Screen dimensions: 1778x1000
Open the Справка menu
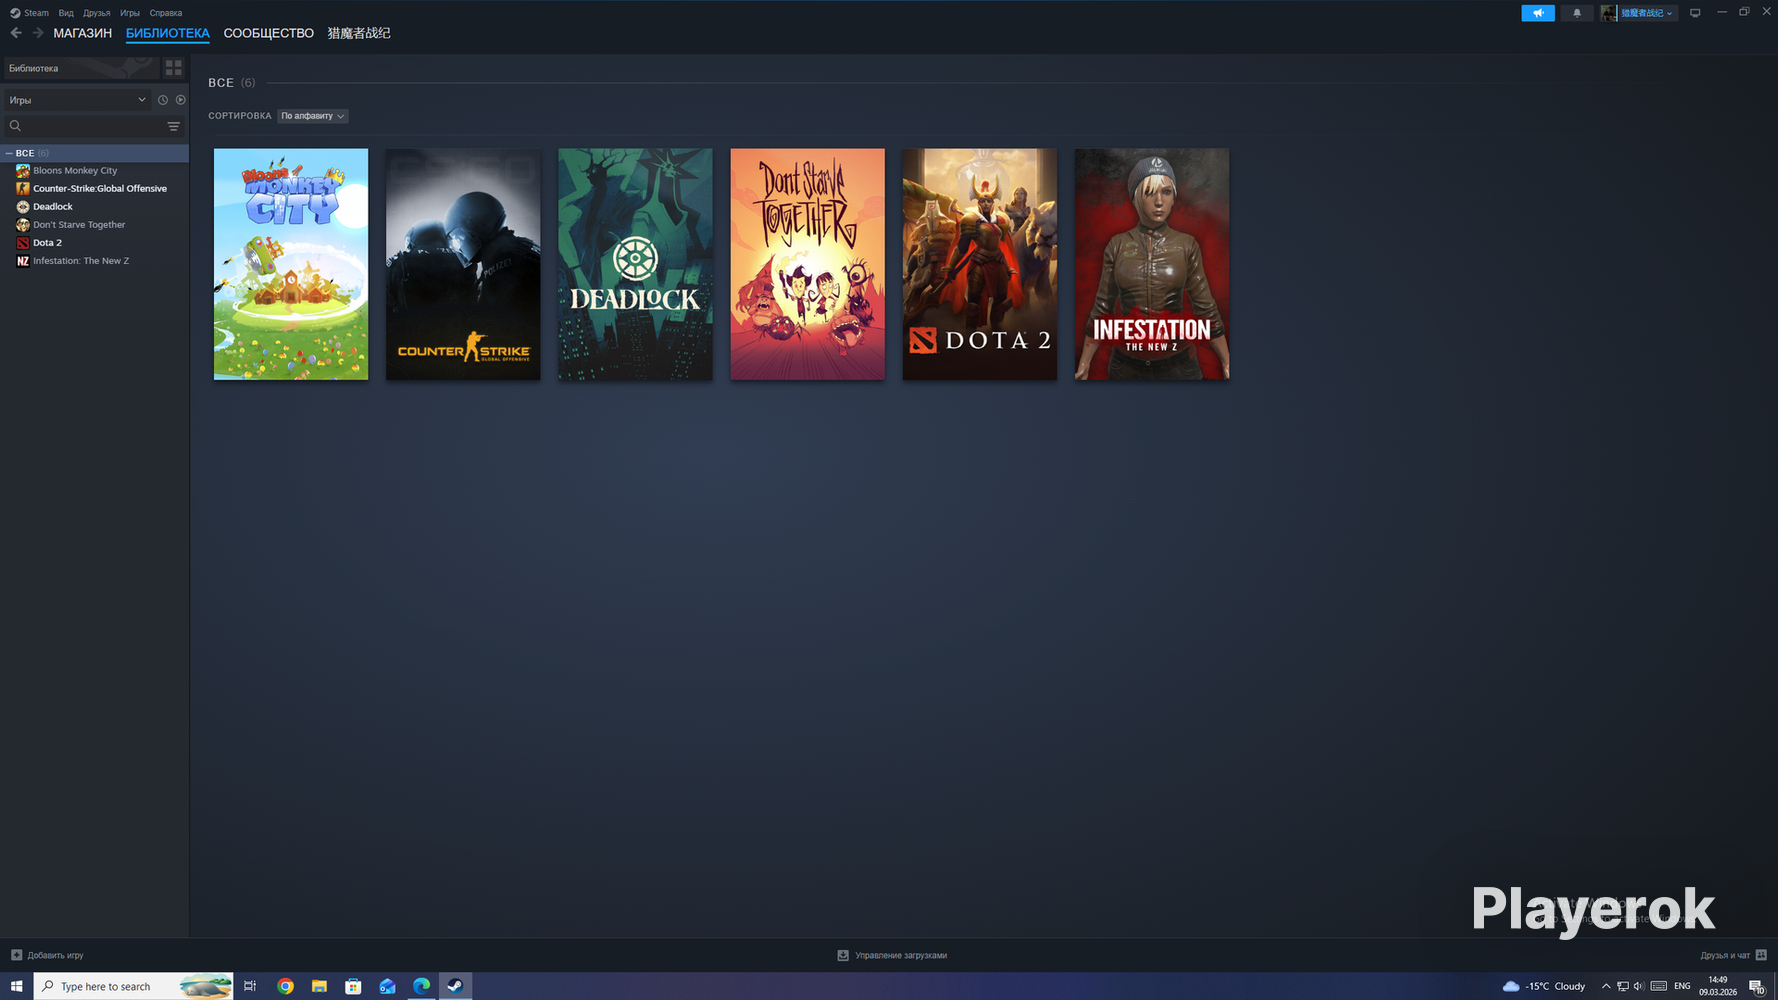click(x=166, y=13)
